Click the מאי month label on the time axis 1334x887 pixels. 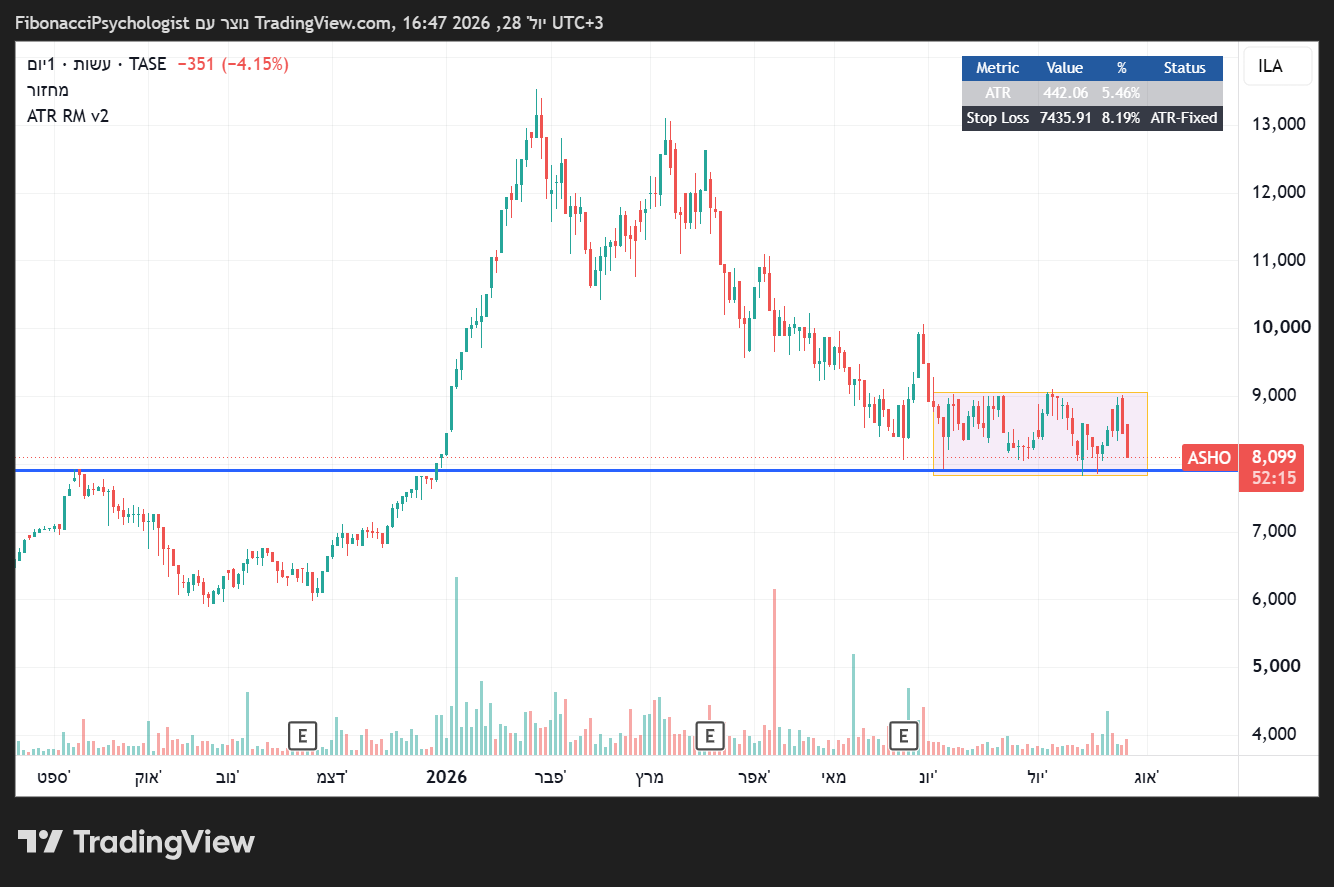pyautogui.click(x=834, y=776)
